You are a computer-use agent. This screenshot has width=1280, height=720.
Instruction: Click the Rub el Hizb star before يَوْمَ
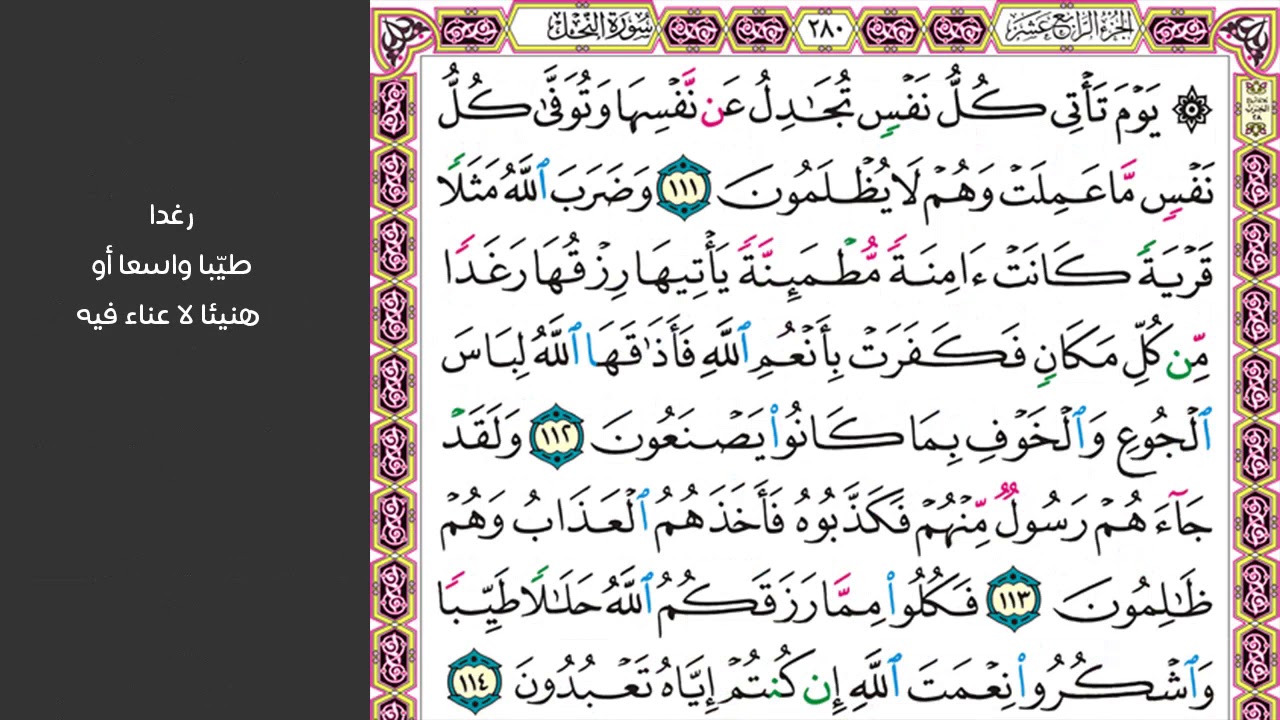click(x=1190, y=108)
